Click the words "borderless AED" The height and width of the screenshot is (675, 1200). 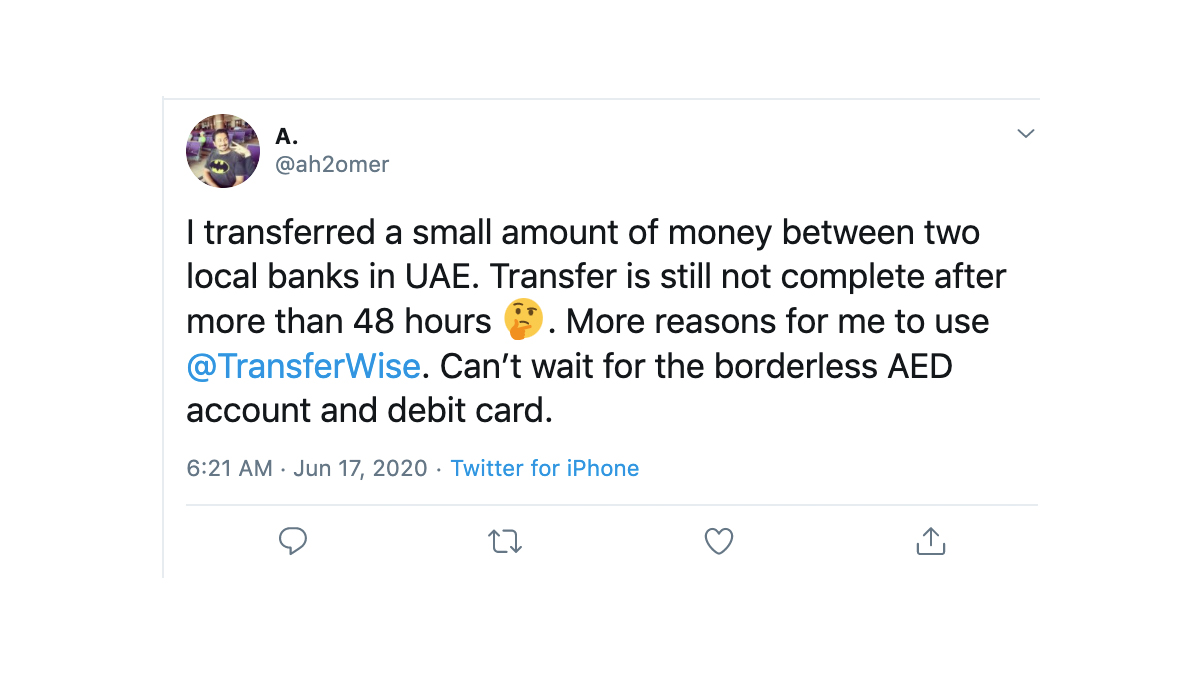[x=833, y=366]
